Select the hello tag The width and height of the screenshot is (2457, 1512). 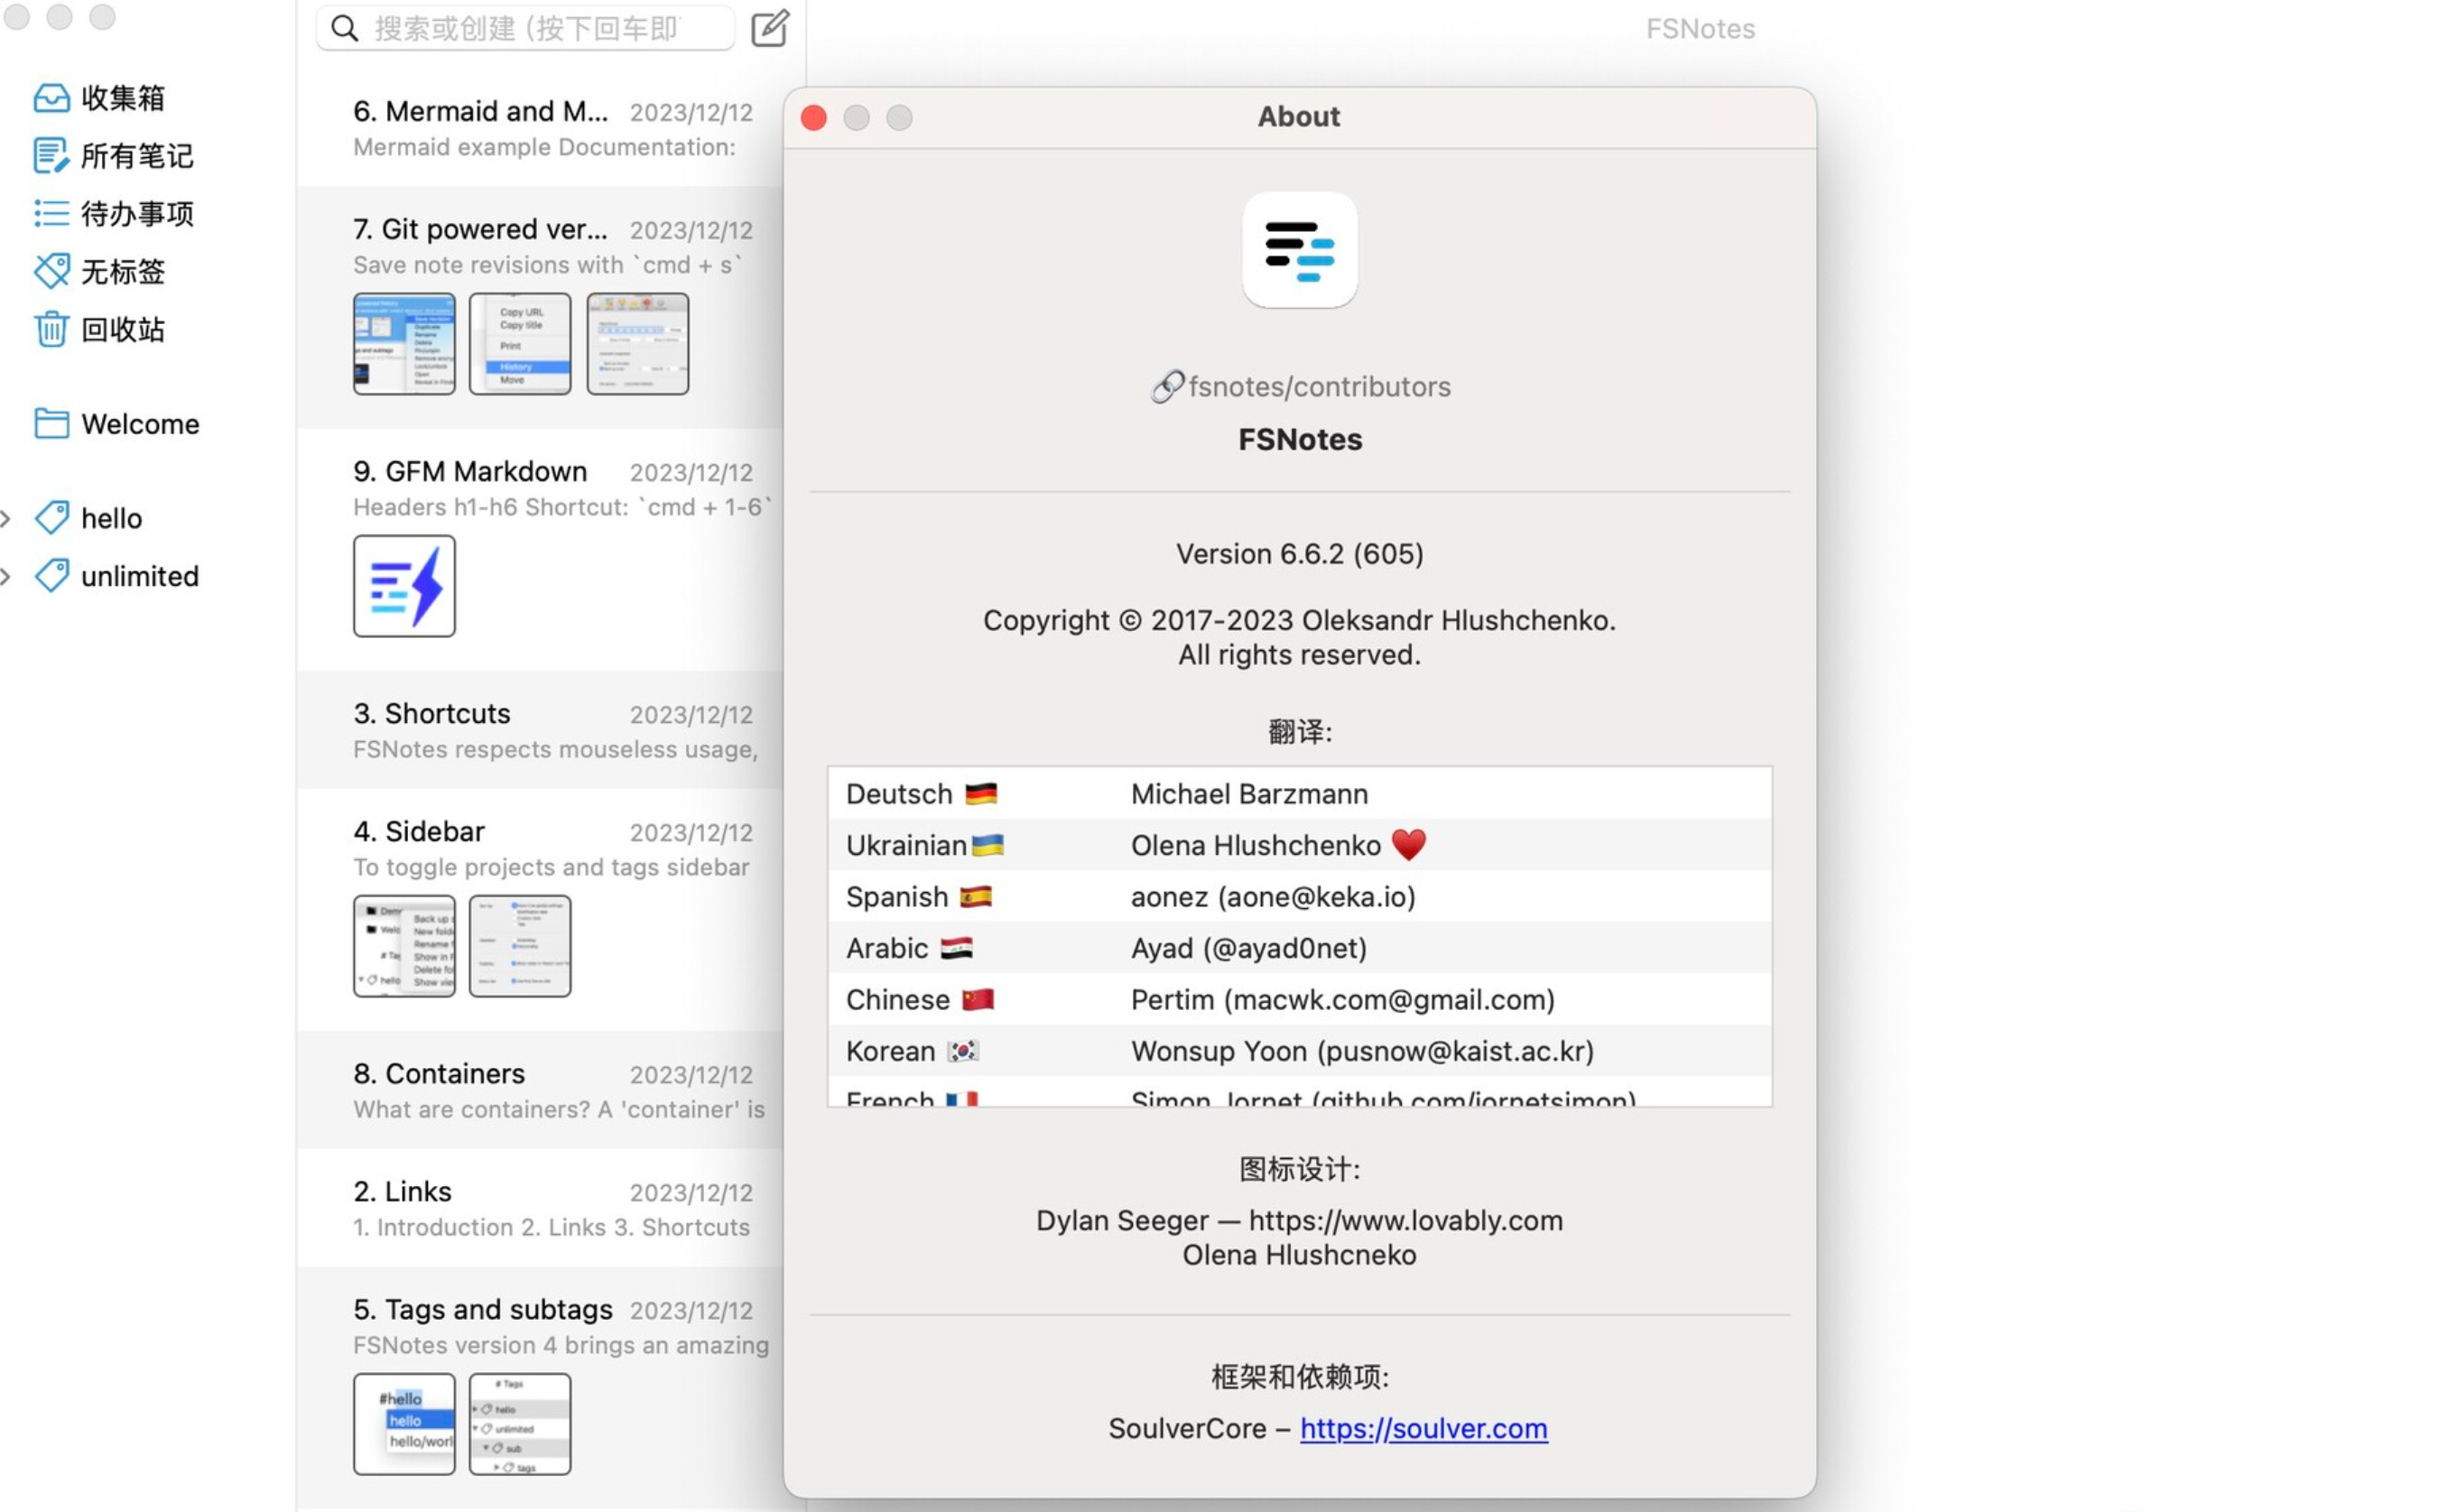tap(88, 518)
